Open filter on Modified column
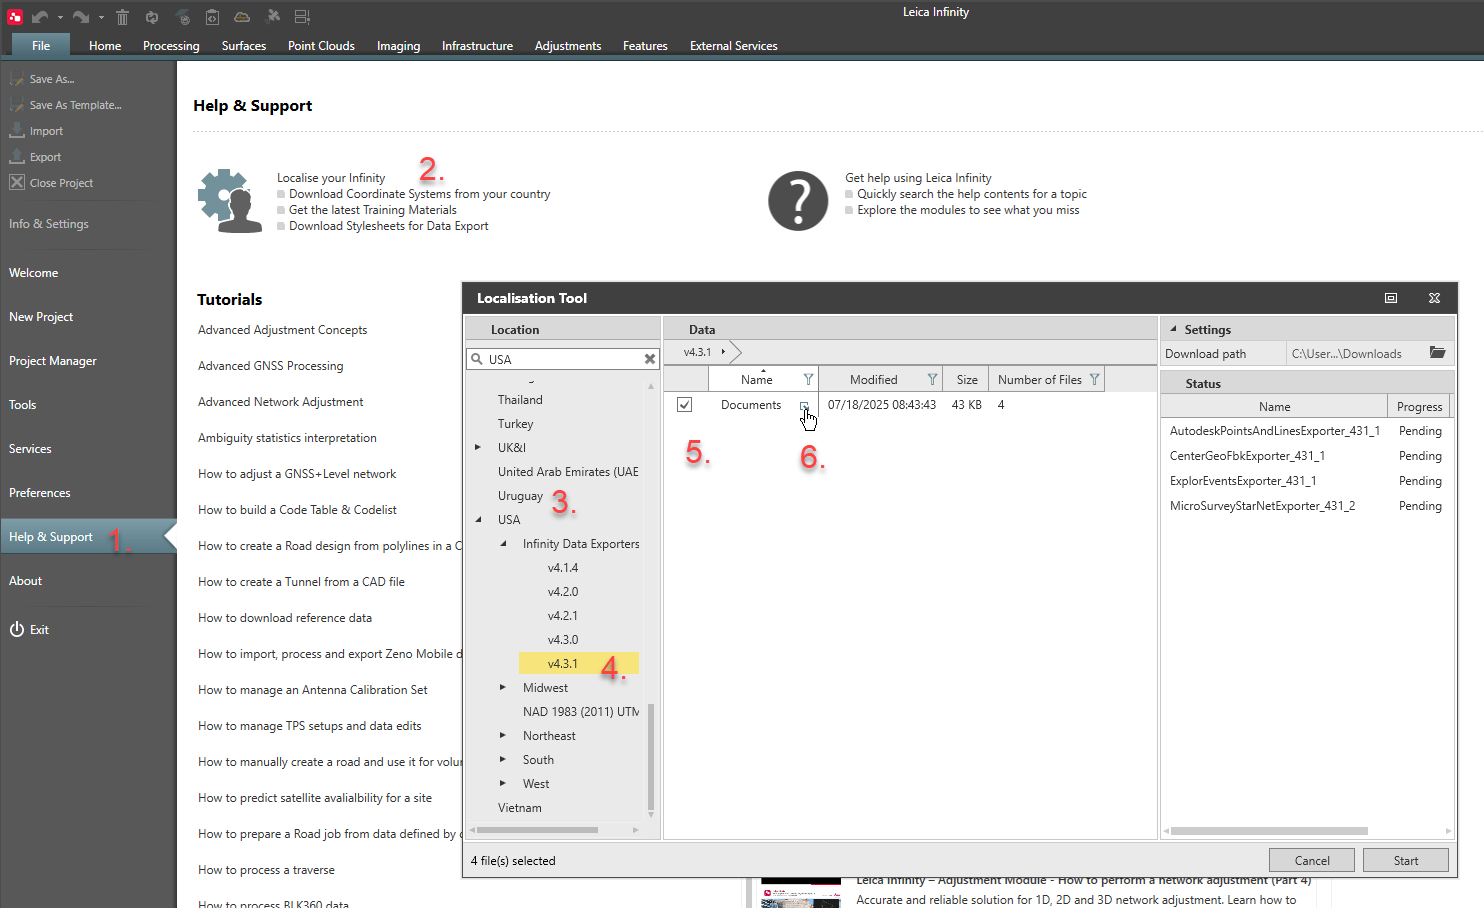 (x=932, y=380)
